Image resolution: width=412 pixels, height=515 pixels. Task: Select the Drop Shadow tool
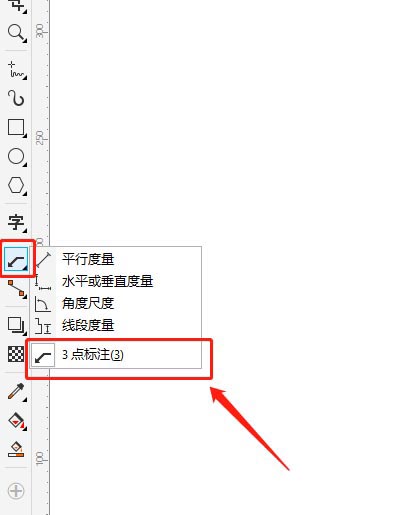click(x=16, y=325)
